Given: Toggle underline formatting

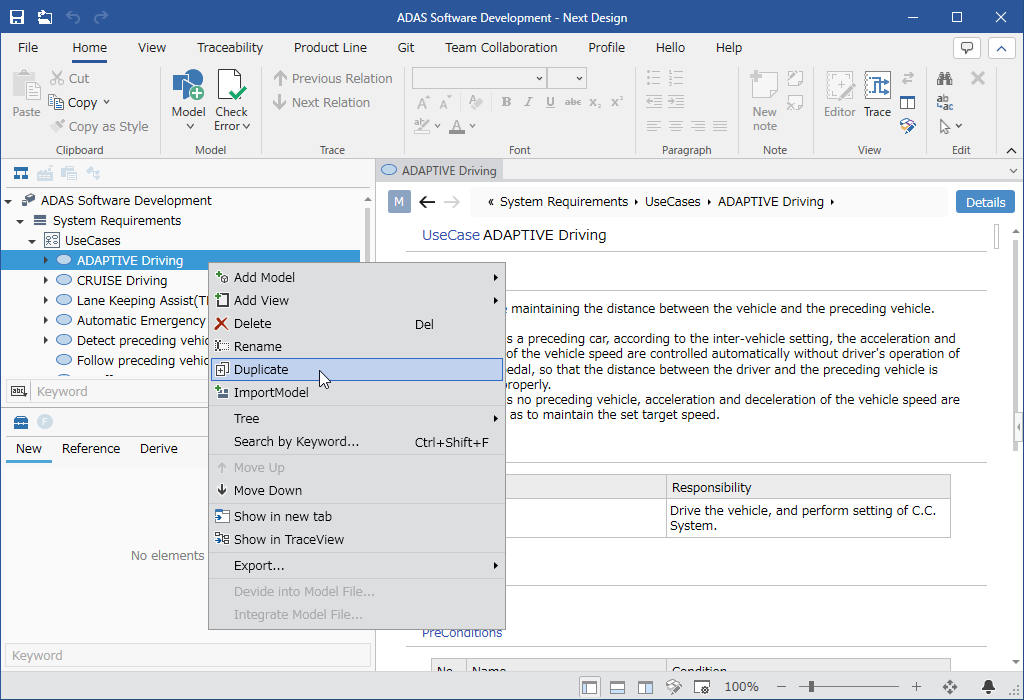Looking at the screenshot, I should click(x=551, y=102).
